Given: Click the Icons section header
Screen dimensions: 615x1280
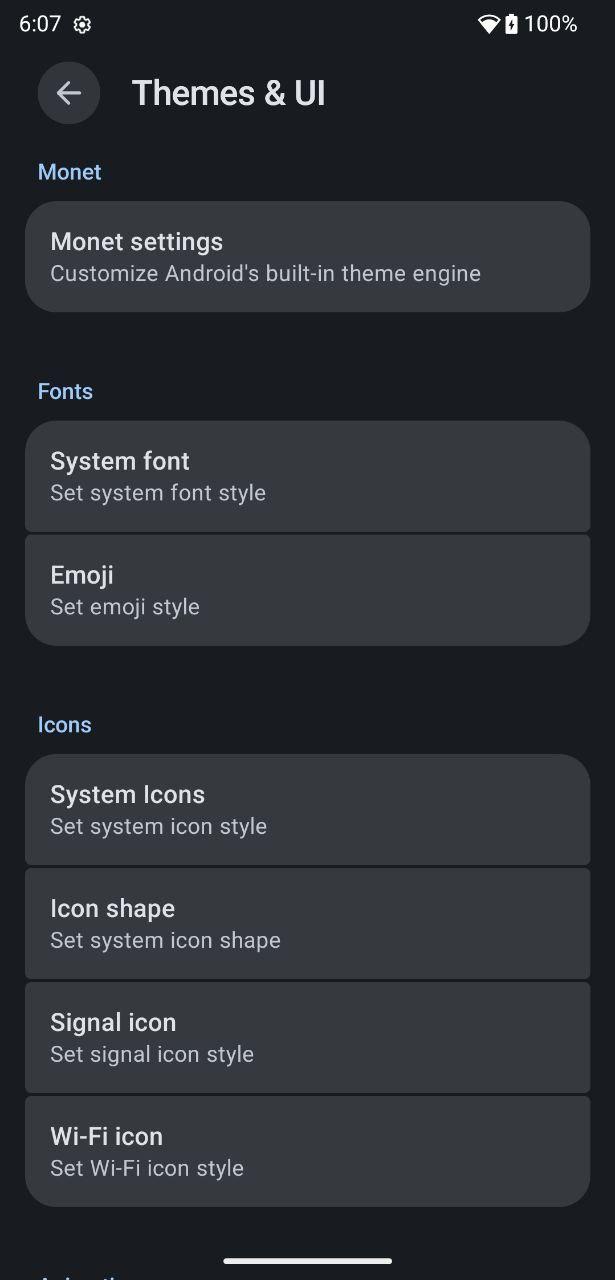Looking at the screenshot, I should 64,725.
